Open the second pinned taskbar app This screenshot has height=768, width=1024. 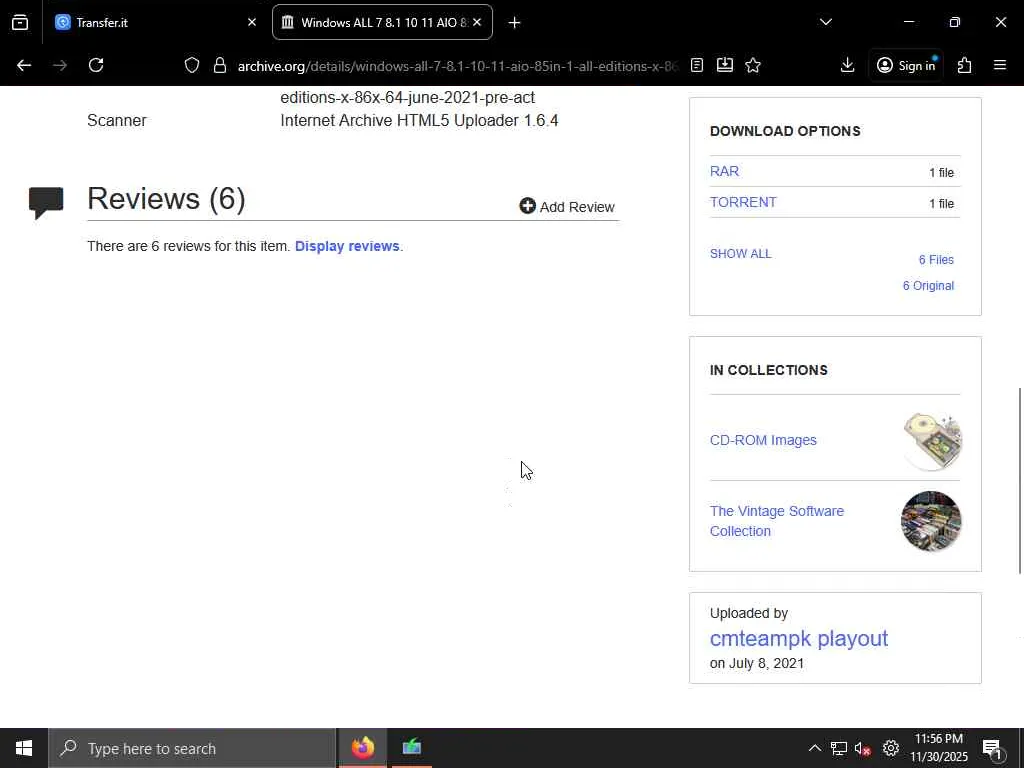pyautogui.click(x=411, y=748)
